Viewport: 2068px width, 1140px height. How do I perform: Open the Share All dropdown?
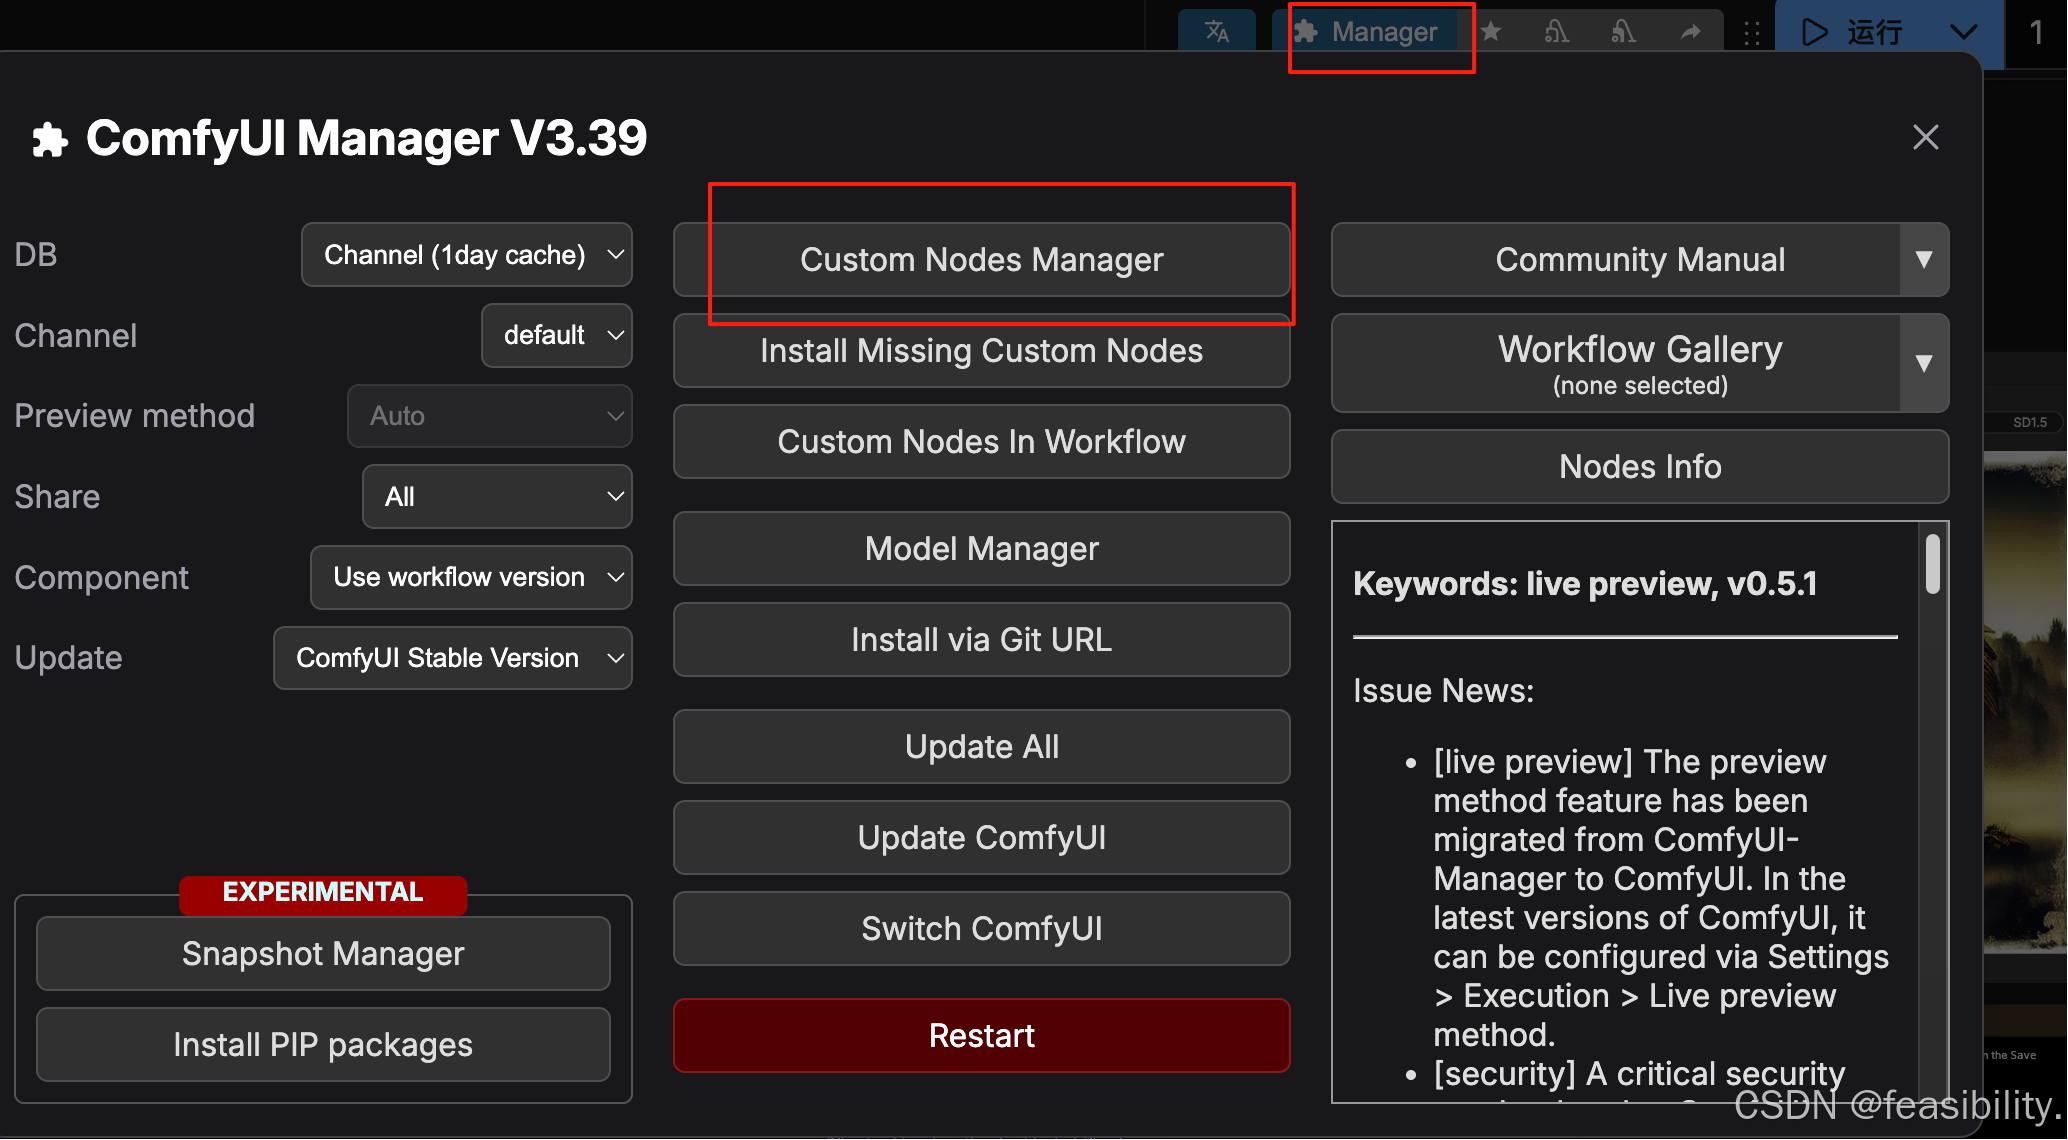(x=497, y=496)
